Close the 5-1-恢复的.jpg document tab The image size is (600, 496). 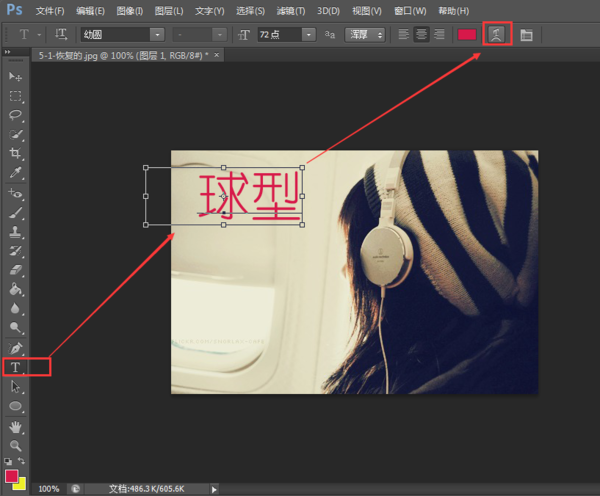217,55
